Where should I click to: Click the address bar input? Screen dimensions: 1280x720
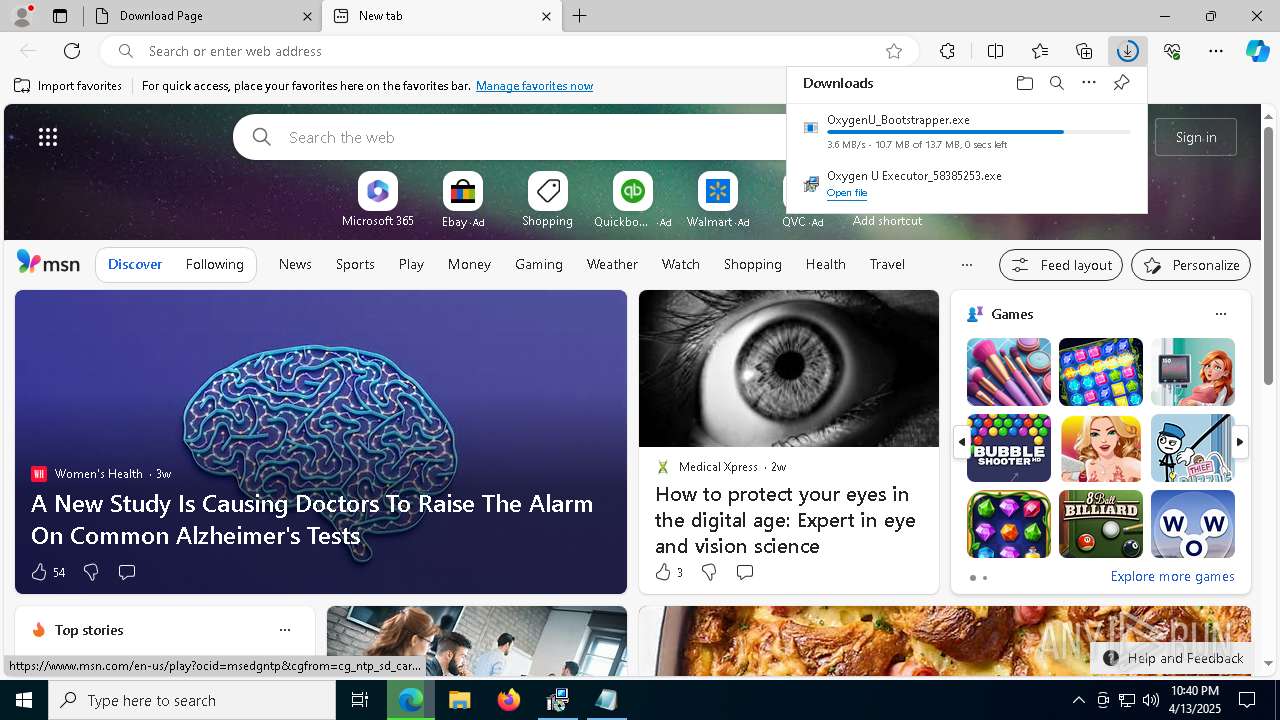pyautogui.click(x=510, y=51)
